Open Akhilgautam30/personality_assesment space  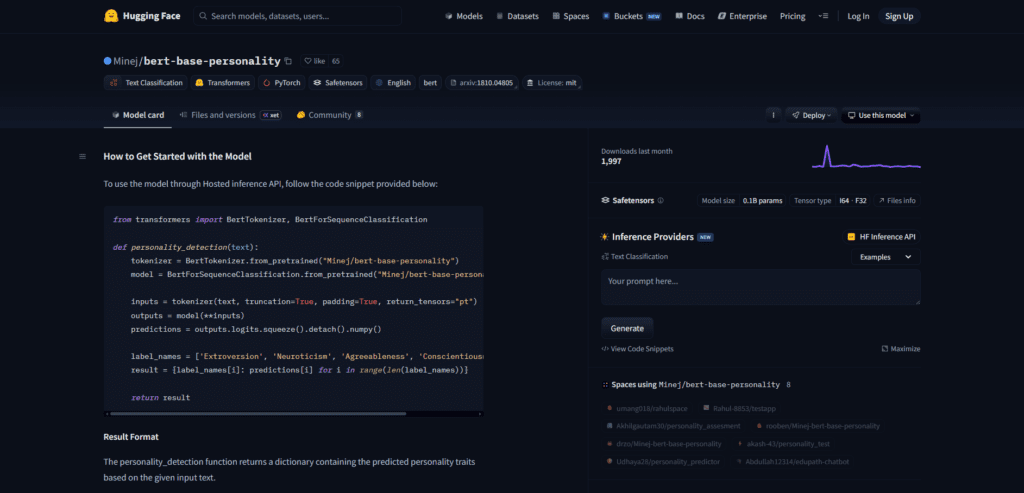673,426
